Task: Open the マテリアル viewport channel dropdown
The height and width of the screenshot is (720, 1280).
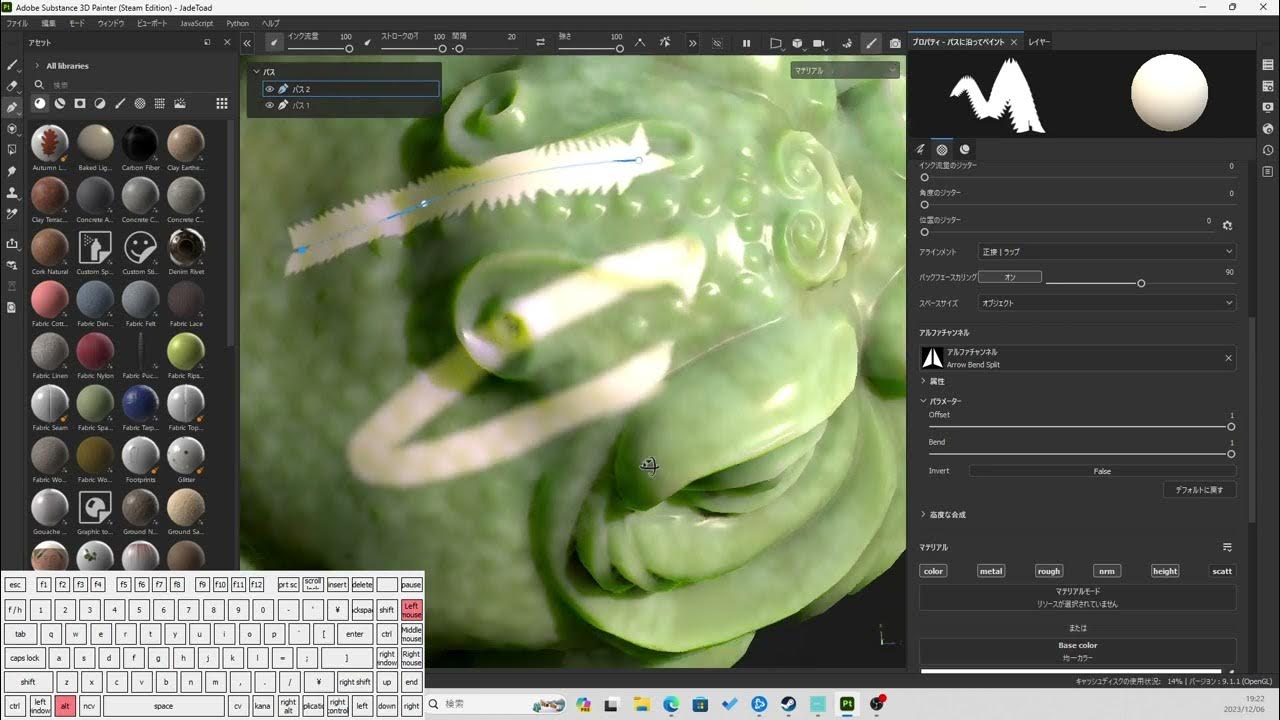Action: click(x=845, y=70)
